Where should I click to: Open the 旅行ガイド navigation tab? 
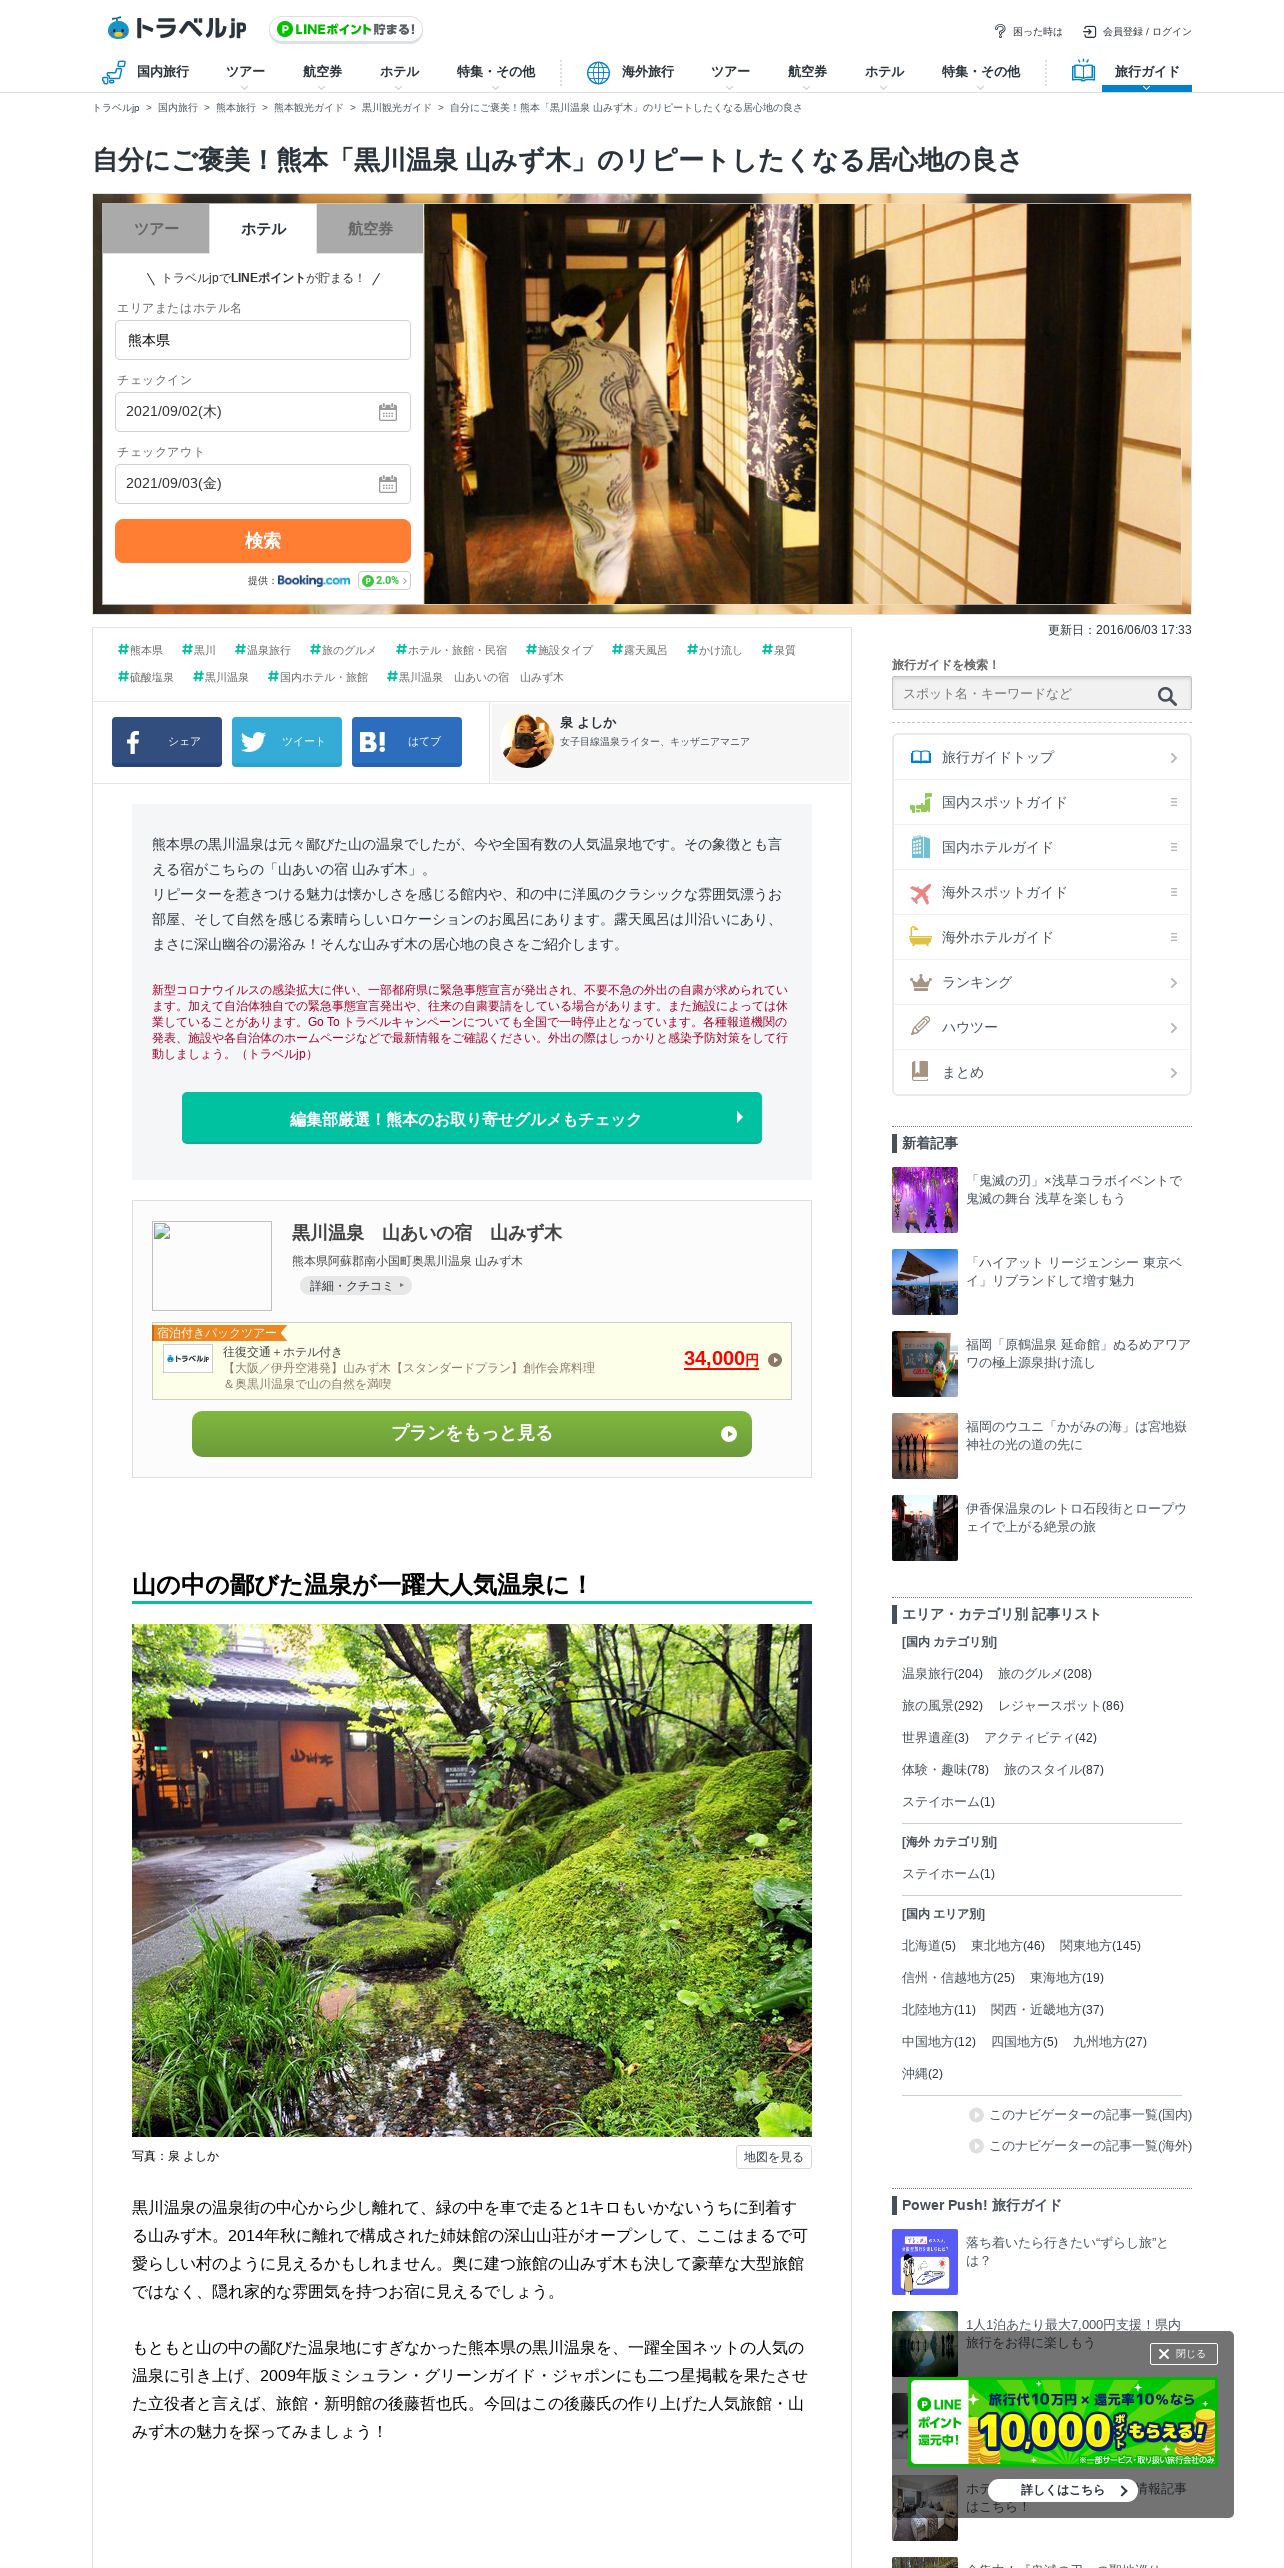(x=1146, y=72)
